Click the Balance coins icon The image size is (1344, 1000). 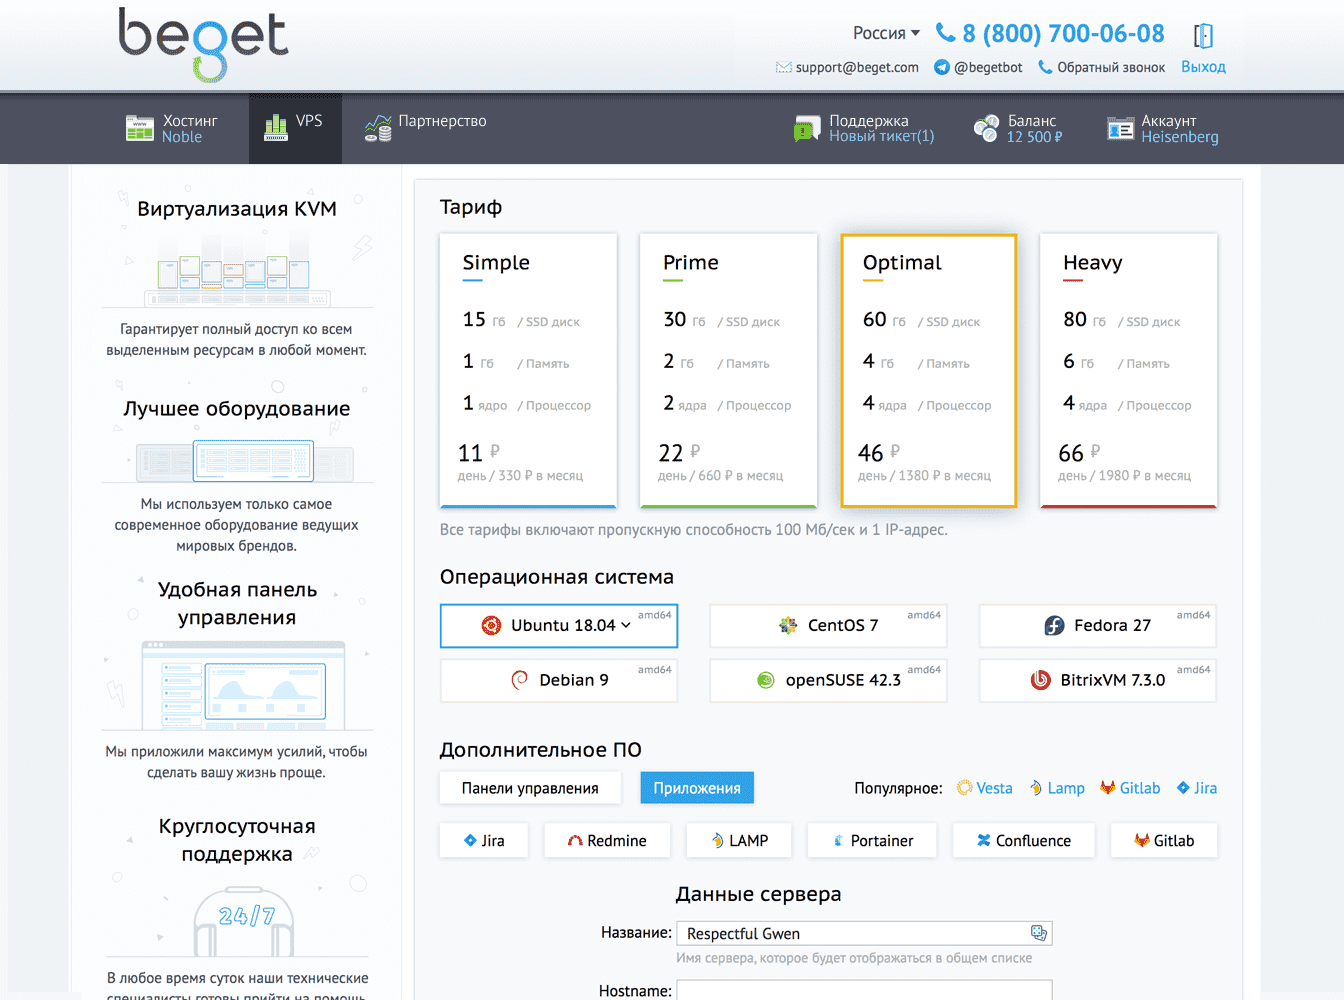coord(986,128)
